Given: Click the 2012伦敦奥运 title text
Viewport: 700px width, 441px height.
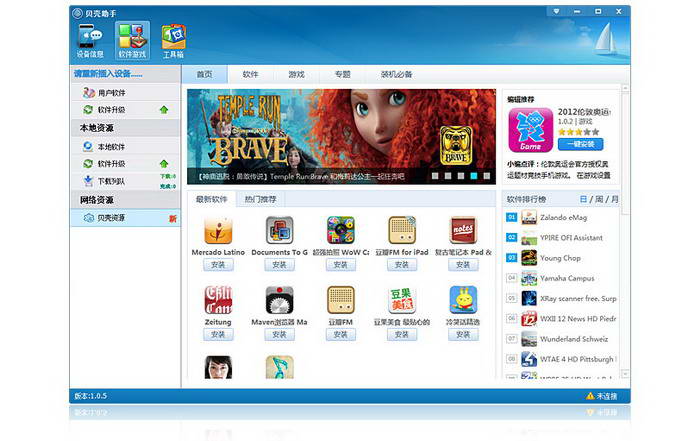Looking at the screenshot, I should 584,112.
